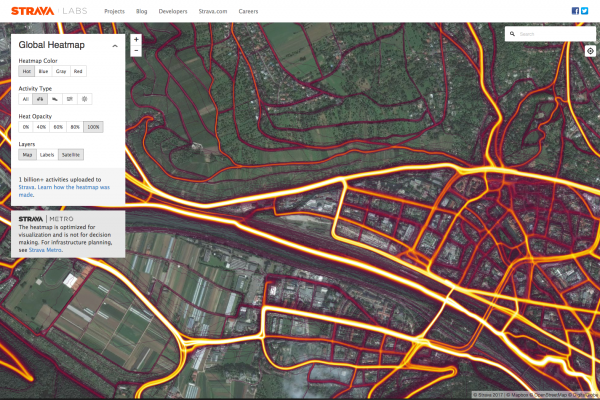
Task: Click the locate-me target icon
Action: 590,51
